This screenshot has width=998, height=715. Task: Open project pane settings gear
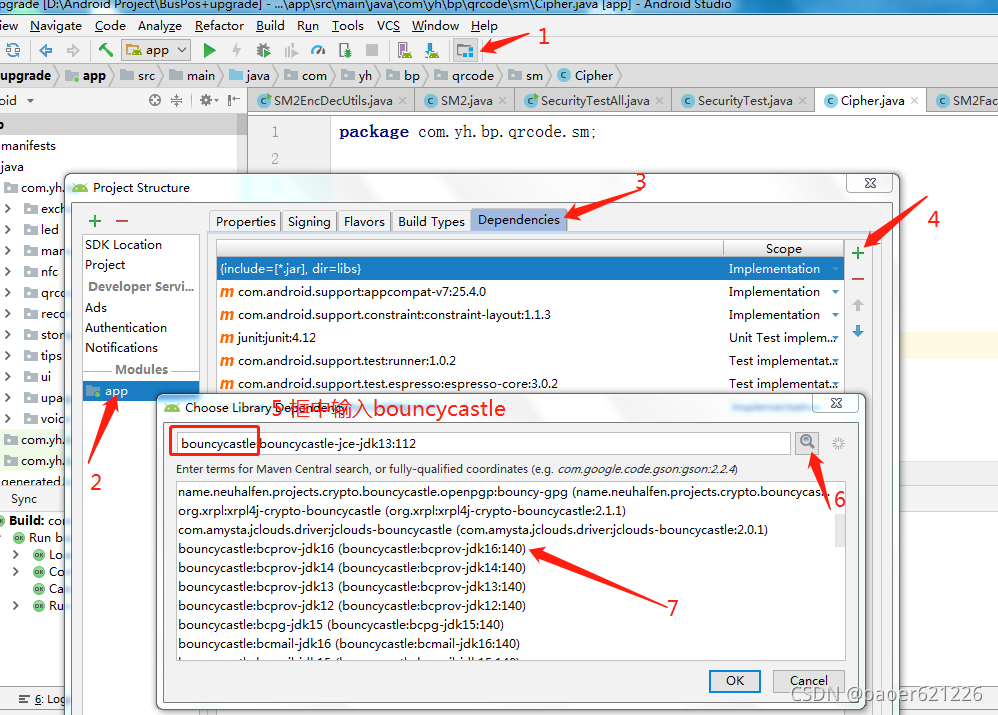[208, 100]
